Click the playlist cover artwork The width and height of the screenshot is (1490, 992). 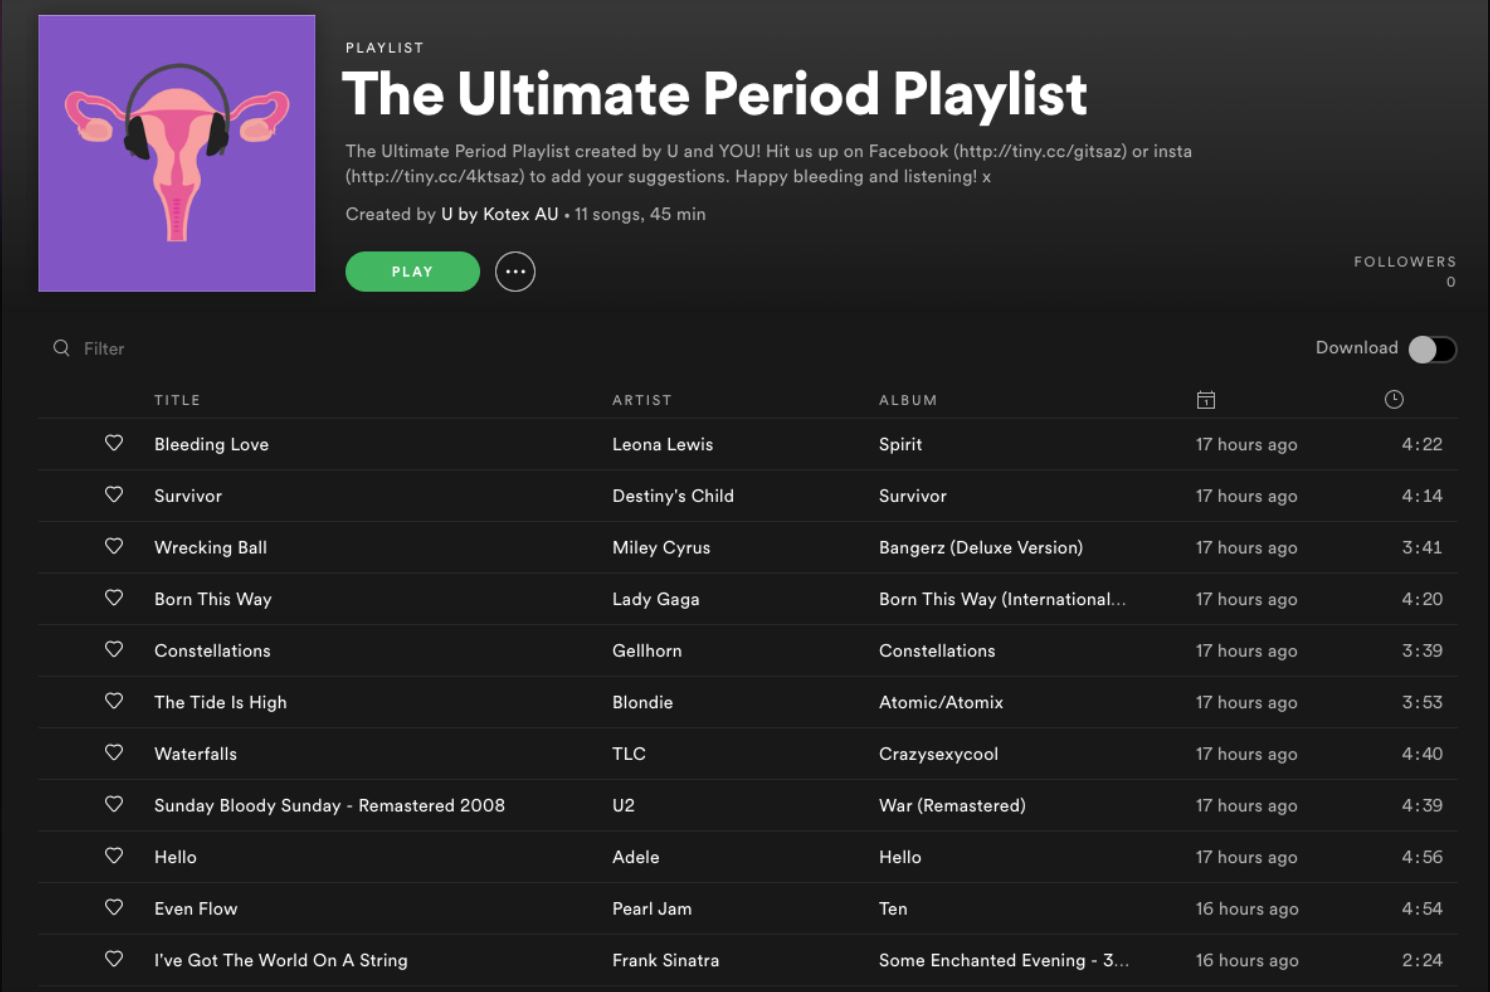[177, 153]
